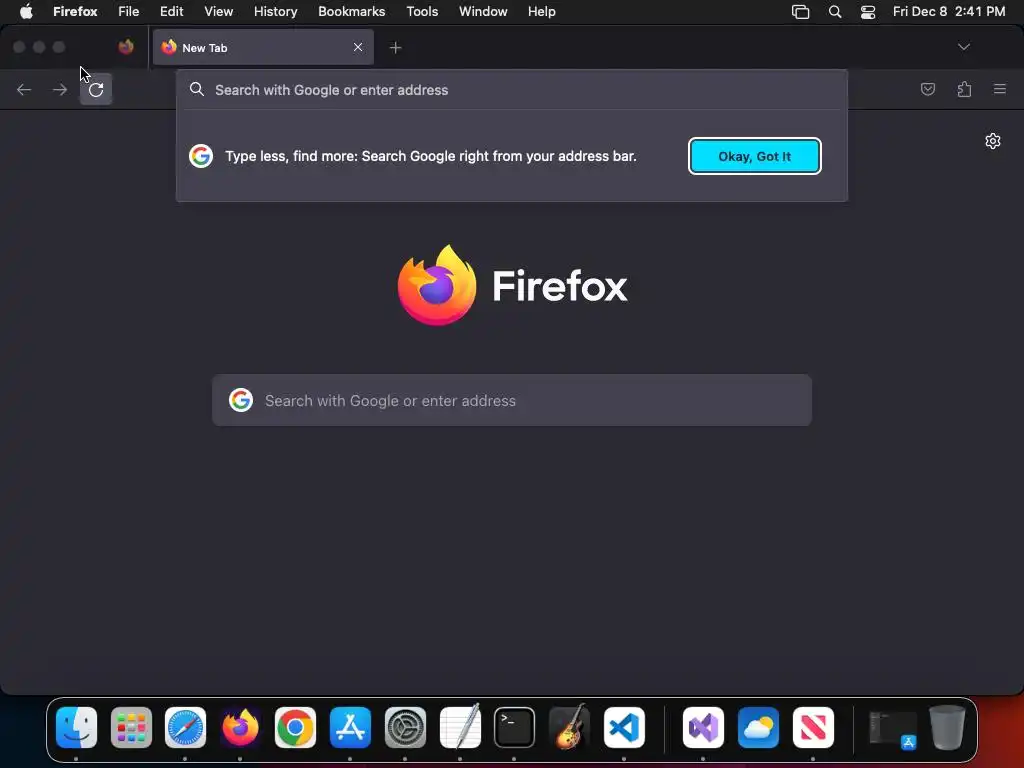
Task: Open TextEdit from the Dock
Action: (460, 727)
